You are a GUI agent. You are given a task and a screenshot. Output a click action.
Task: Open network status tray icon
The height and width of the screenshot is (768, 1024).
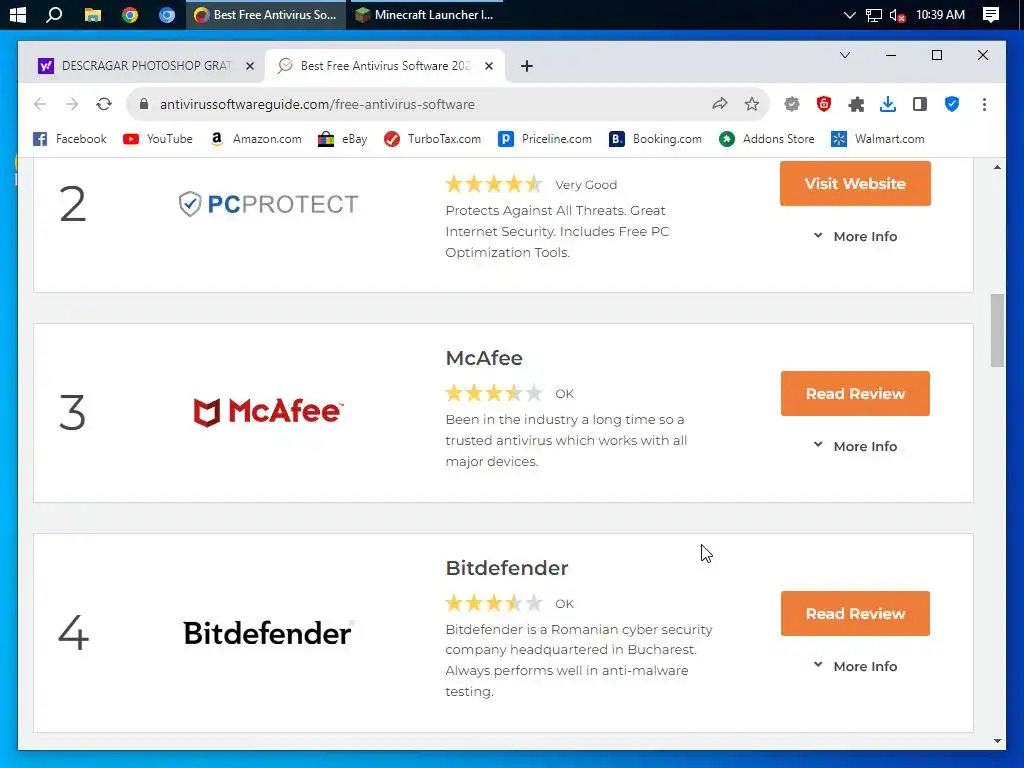pos(873,15)
